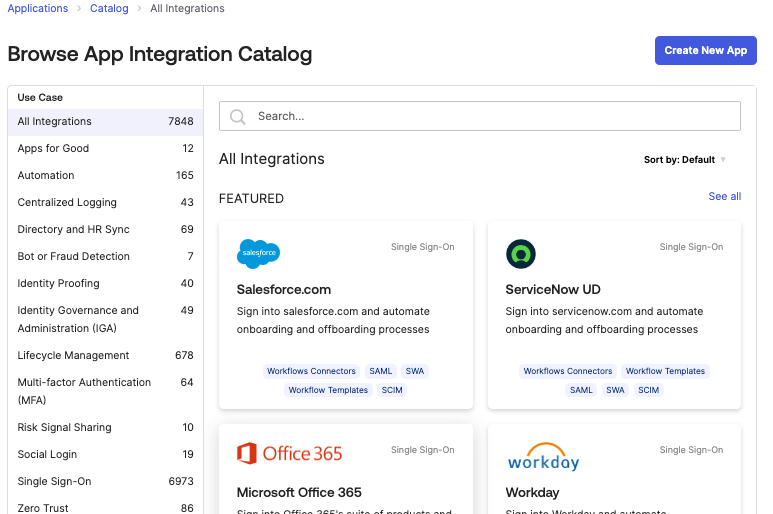The image size is (773, 514).
Task: Click ServiceNow card's SWA tag
Action: pyautogui.click(x=615, y=390)
